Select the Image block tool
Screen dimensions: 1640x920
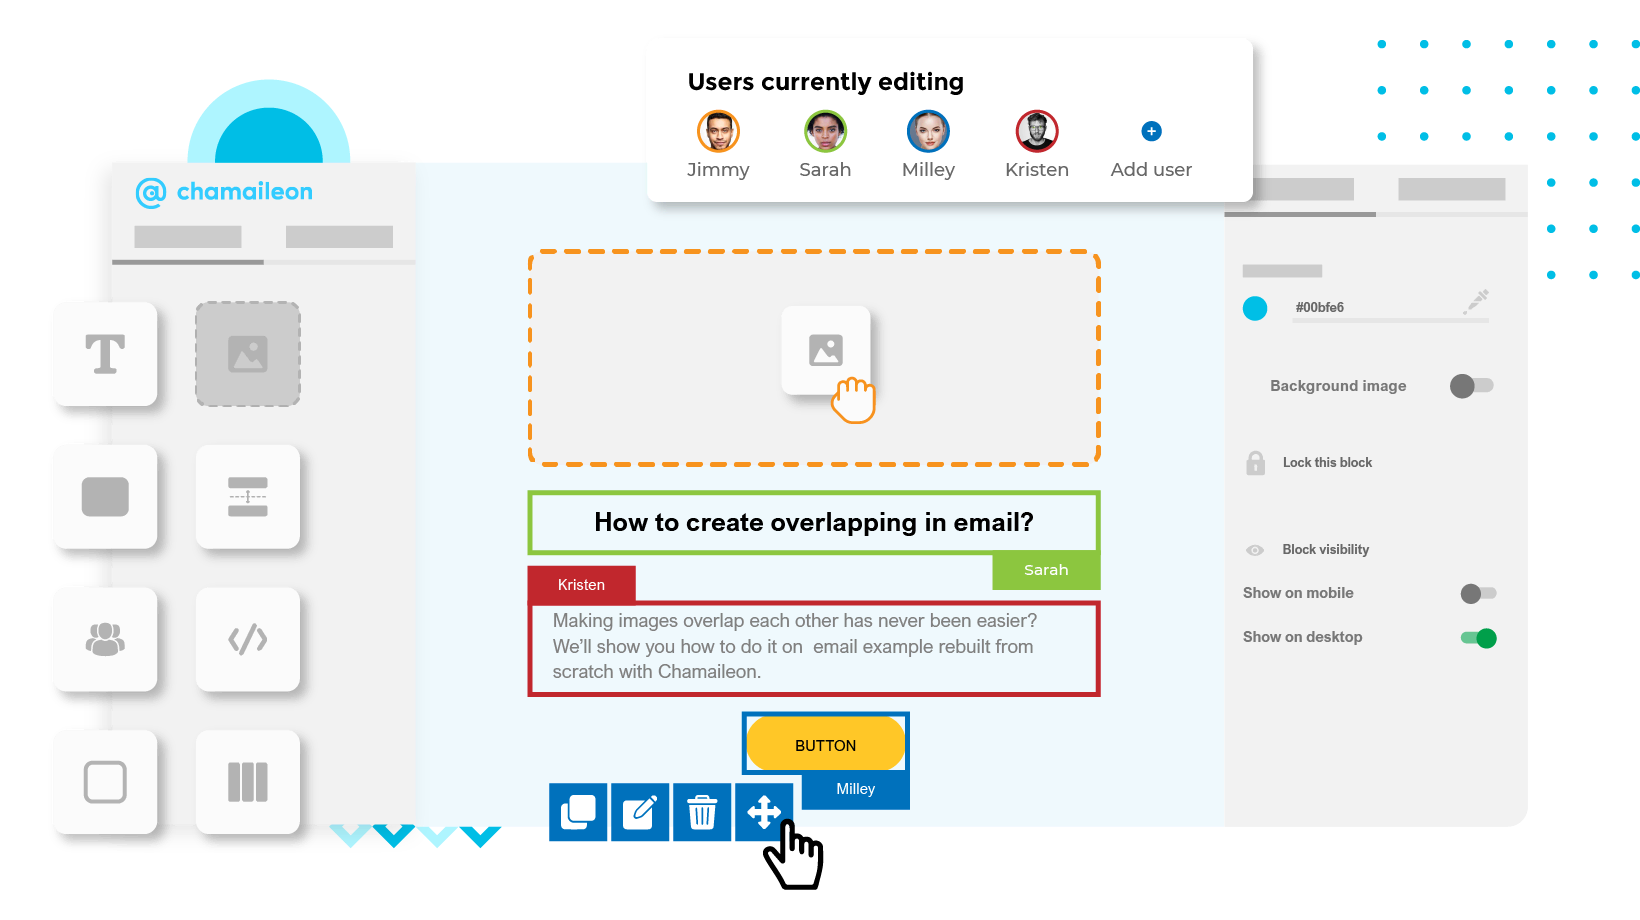247,354
